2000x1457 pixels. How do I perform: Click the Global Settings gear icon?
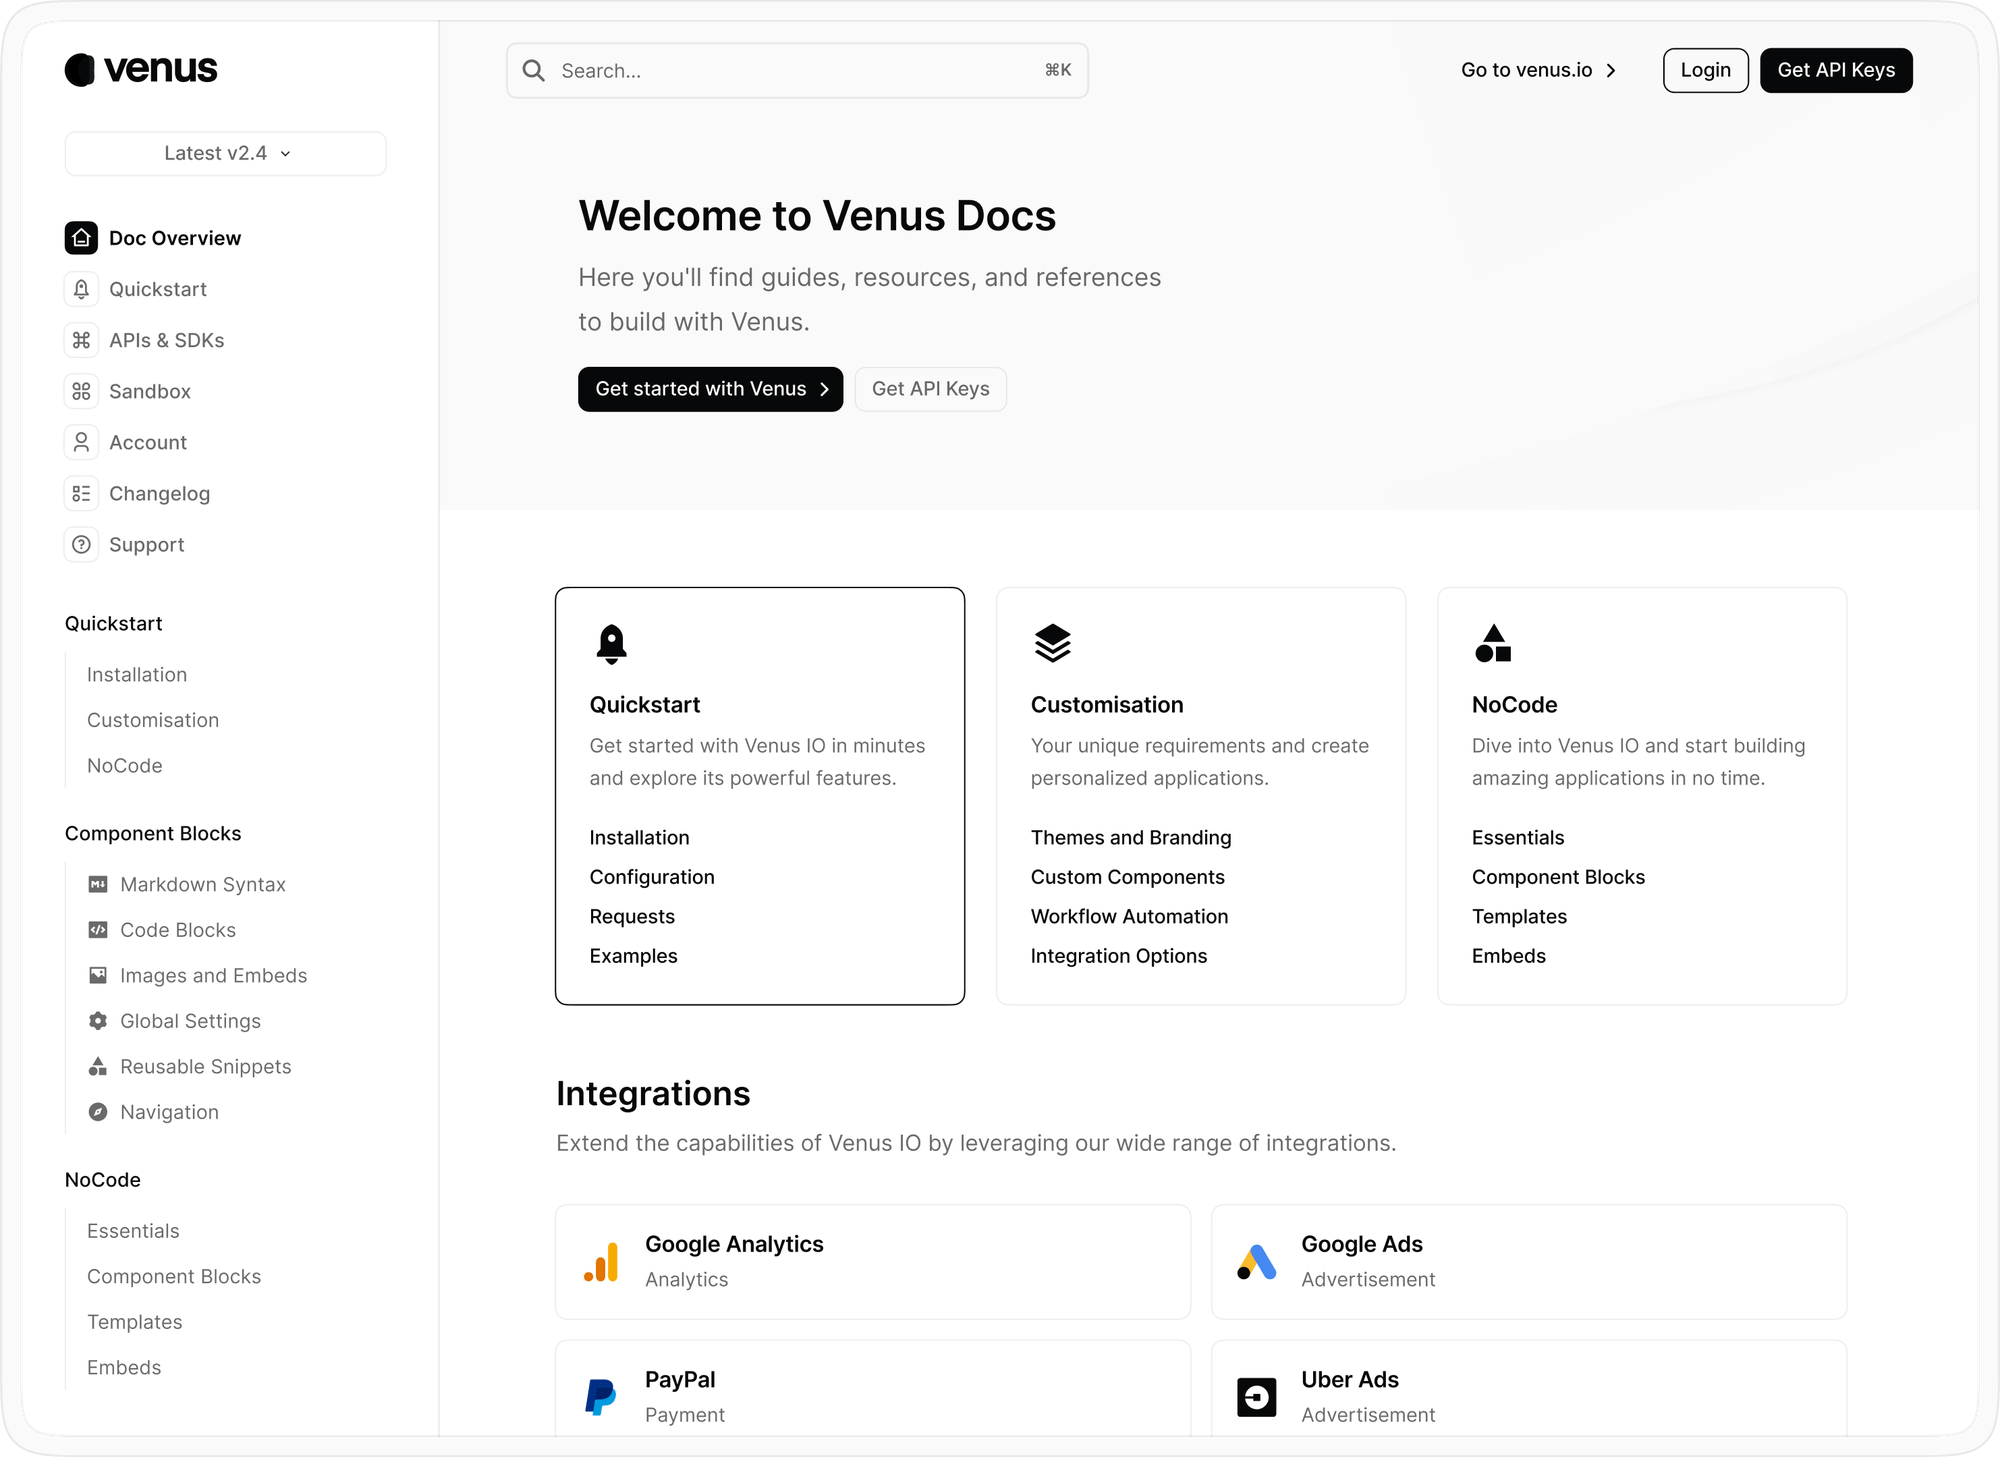(x=97, y=1021)
